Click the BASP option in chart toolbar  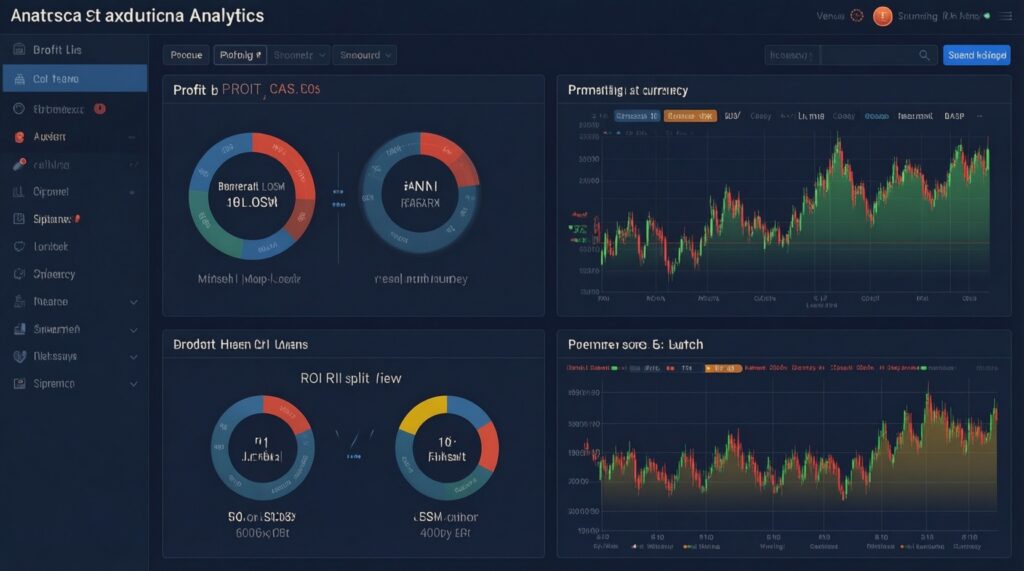click(953, 116)
